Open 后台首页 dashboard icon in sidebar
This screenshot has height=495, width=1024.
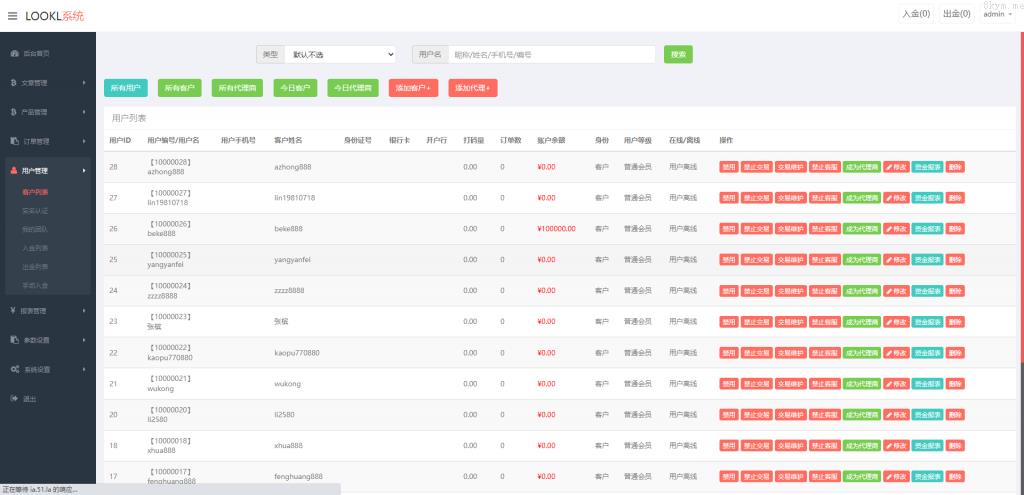pyautogui.click(x=14, y=53)
